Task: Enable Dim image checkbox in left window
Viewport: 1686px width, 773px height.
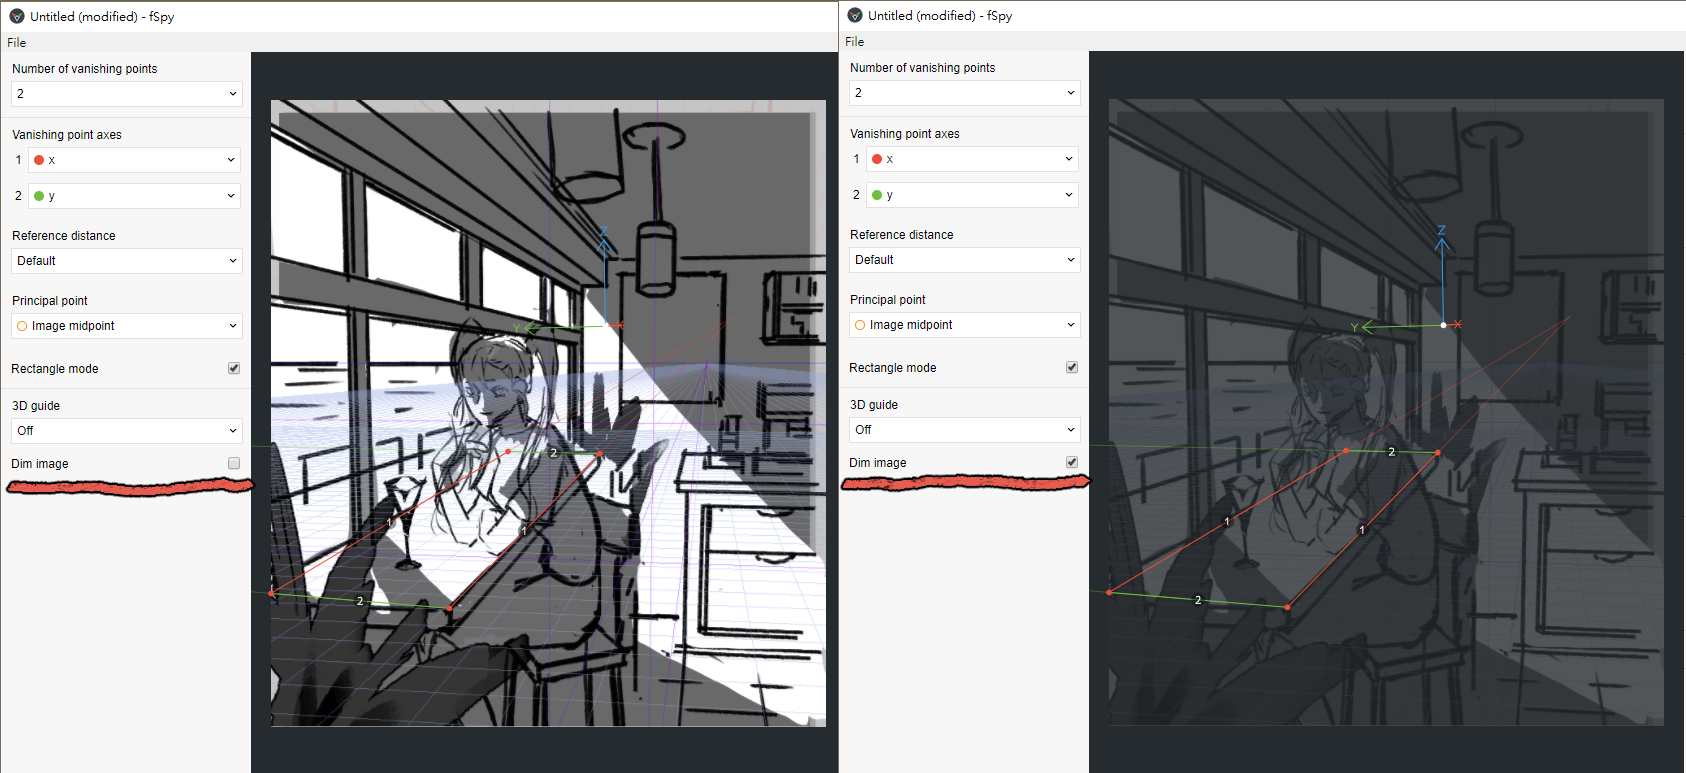Action: tap(234, 463)
